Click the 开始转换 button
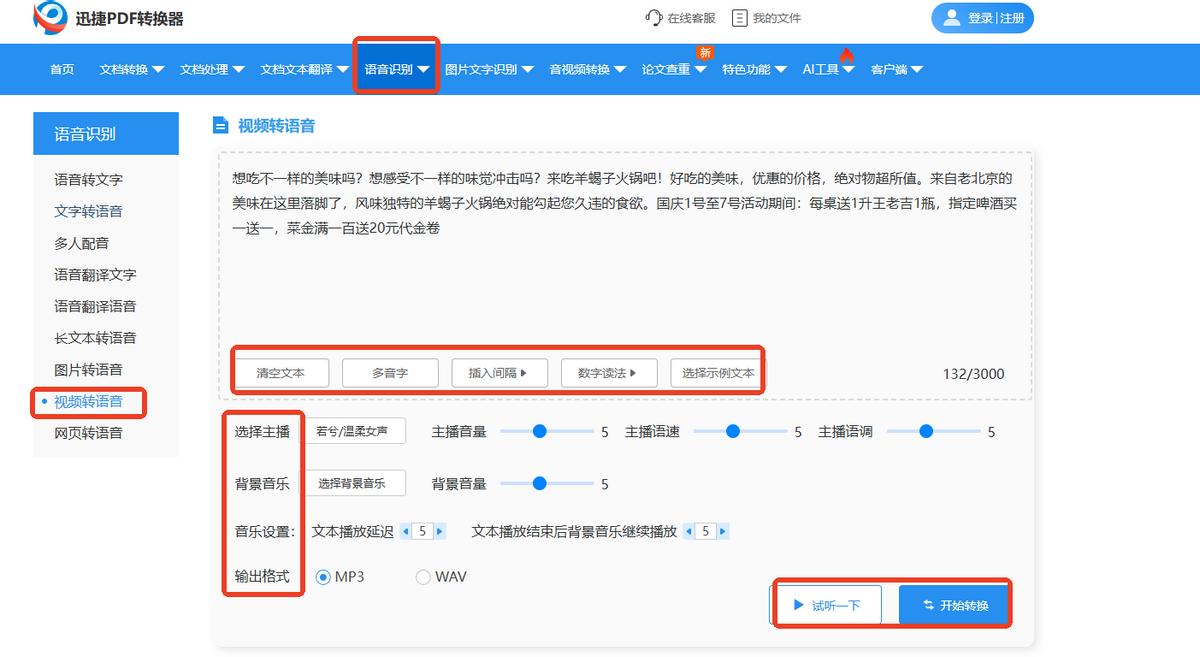Image resolution: width=1200 pixels, height=657 pixels. click(953, 605)
